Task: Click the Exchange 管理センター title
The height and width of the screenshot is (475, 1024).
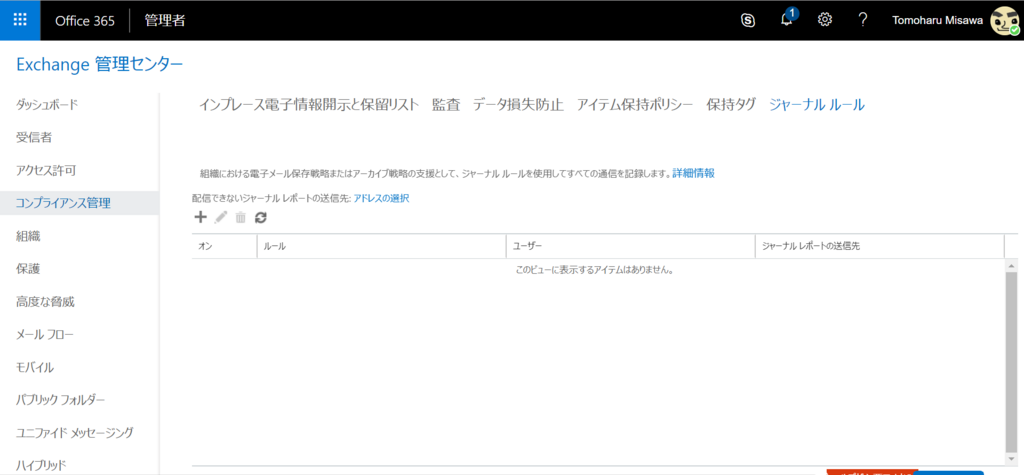Action: click(x=99, y=64)
